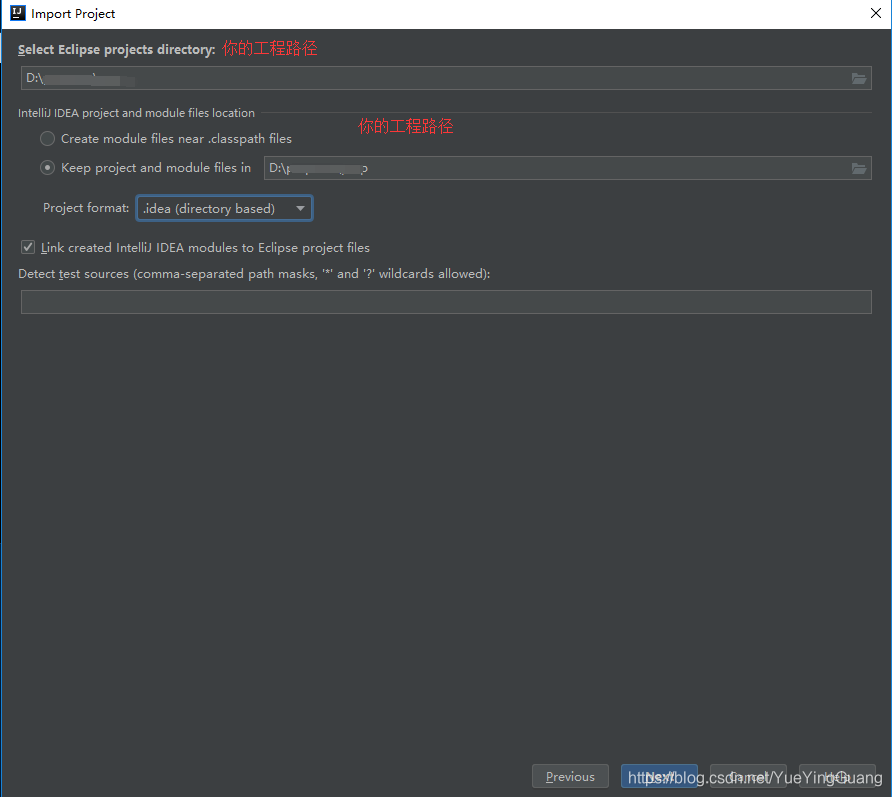The width and height of the screenshot is (892, 797).
Task: Focus the Detect test sources input field
Action: pos(446,302)
